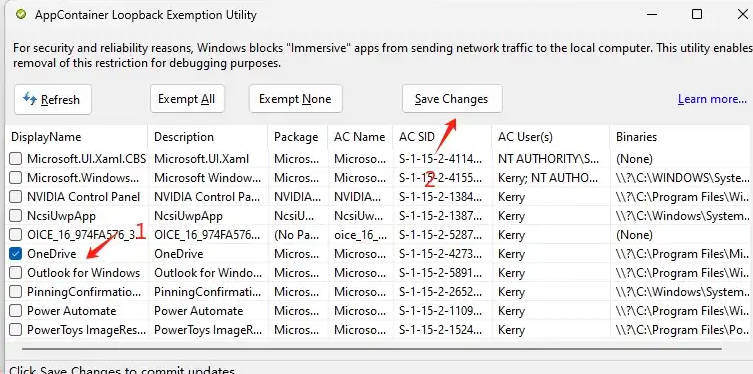Tick the PowerToys ImageResizer checkbox
The height and width of the screenshot is (374, 753).
click(16, 330)
